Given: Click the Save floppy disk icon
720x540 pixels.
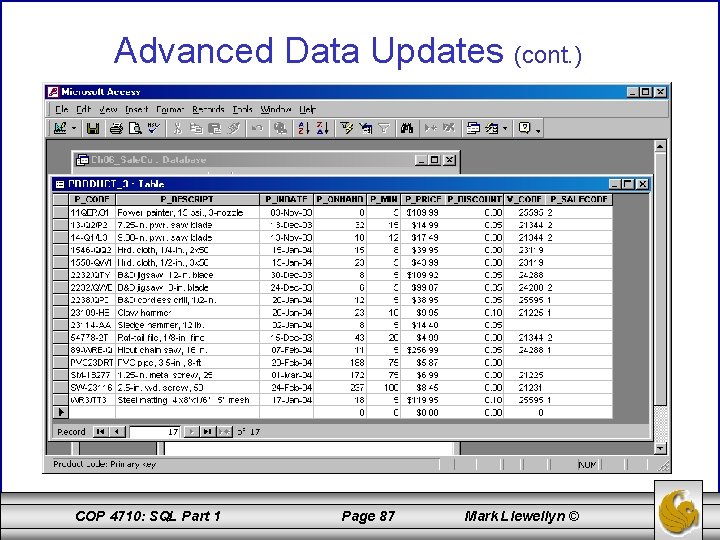Looking at the screenshot, I should point(93,128).
